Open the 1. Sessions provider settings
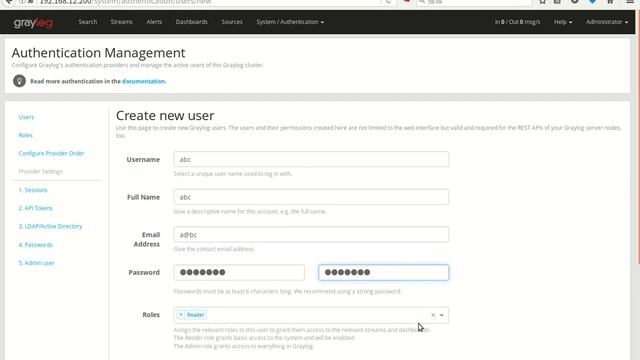Viewport: 640px width, 360px height. pyautogui.click(x=33, y=190)
